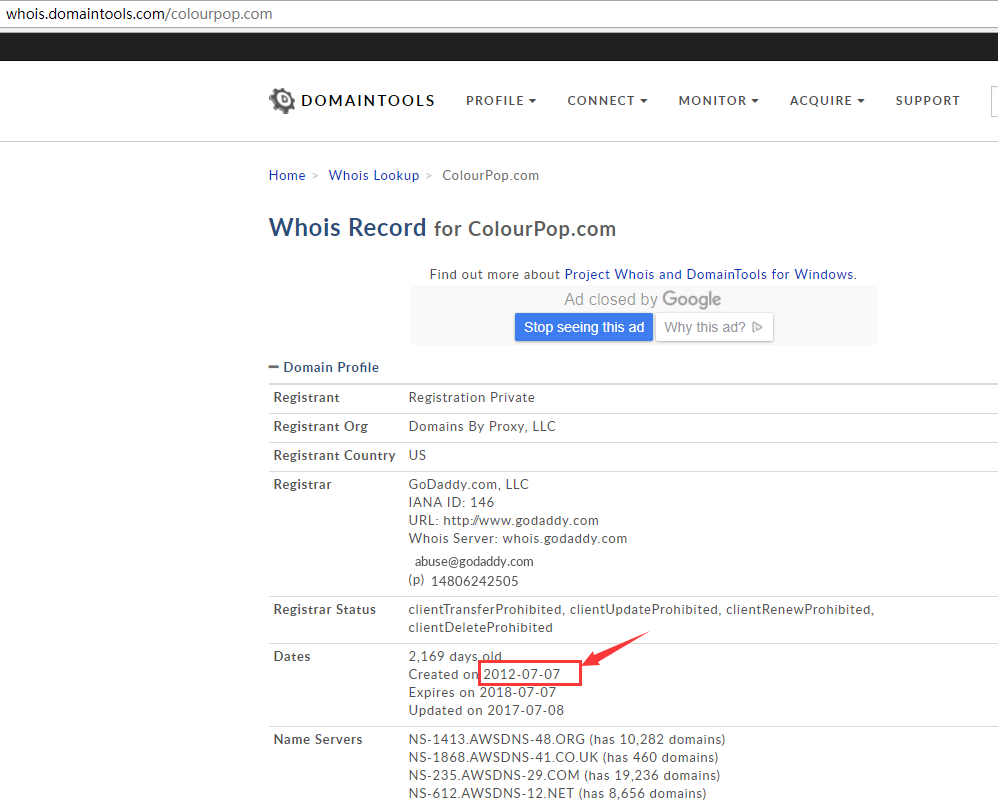Open the Connect dropdown menu
The width and height of the screenshot is (998, 809).
(x=607, y=101)
